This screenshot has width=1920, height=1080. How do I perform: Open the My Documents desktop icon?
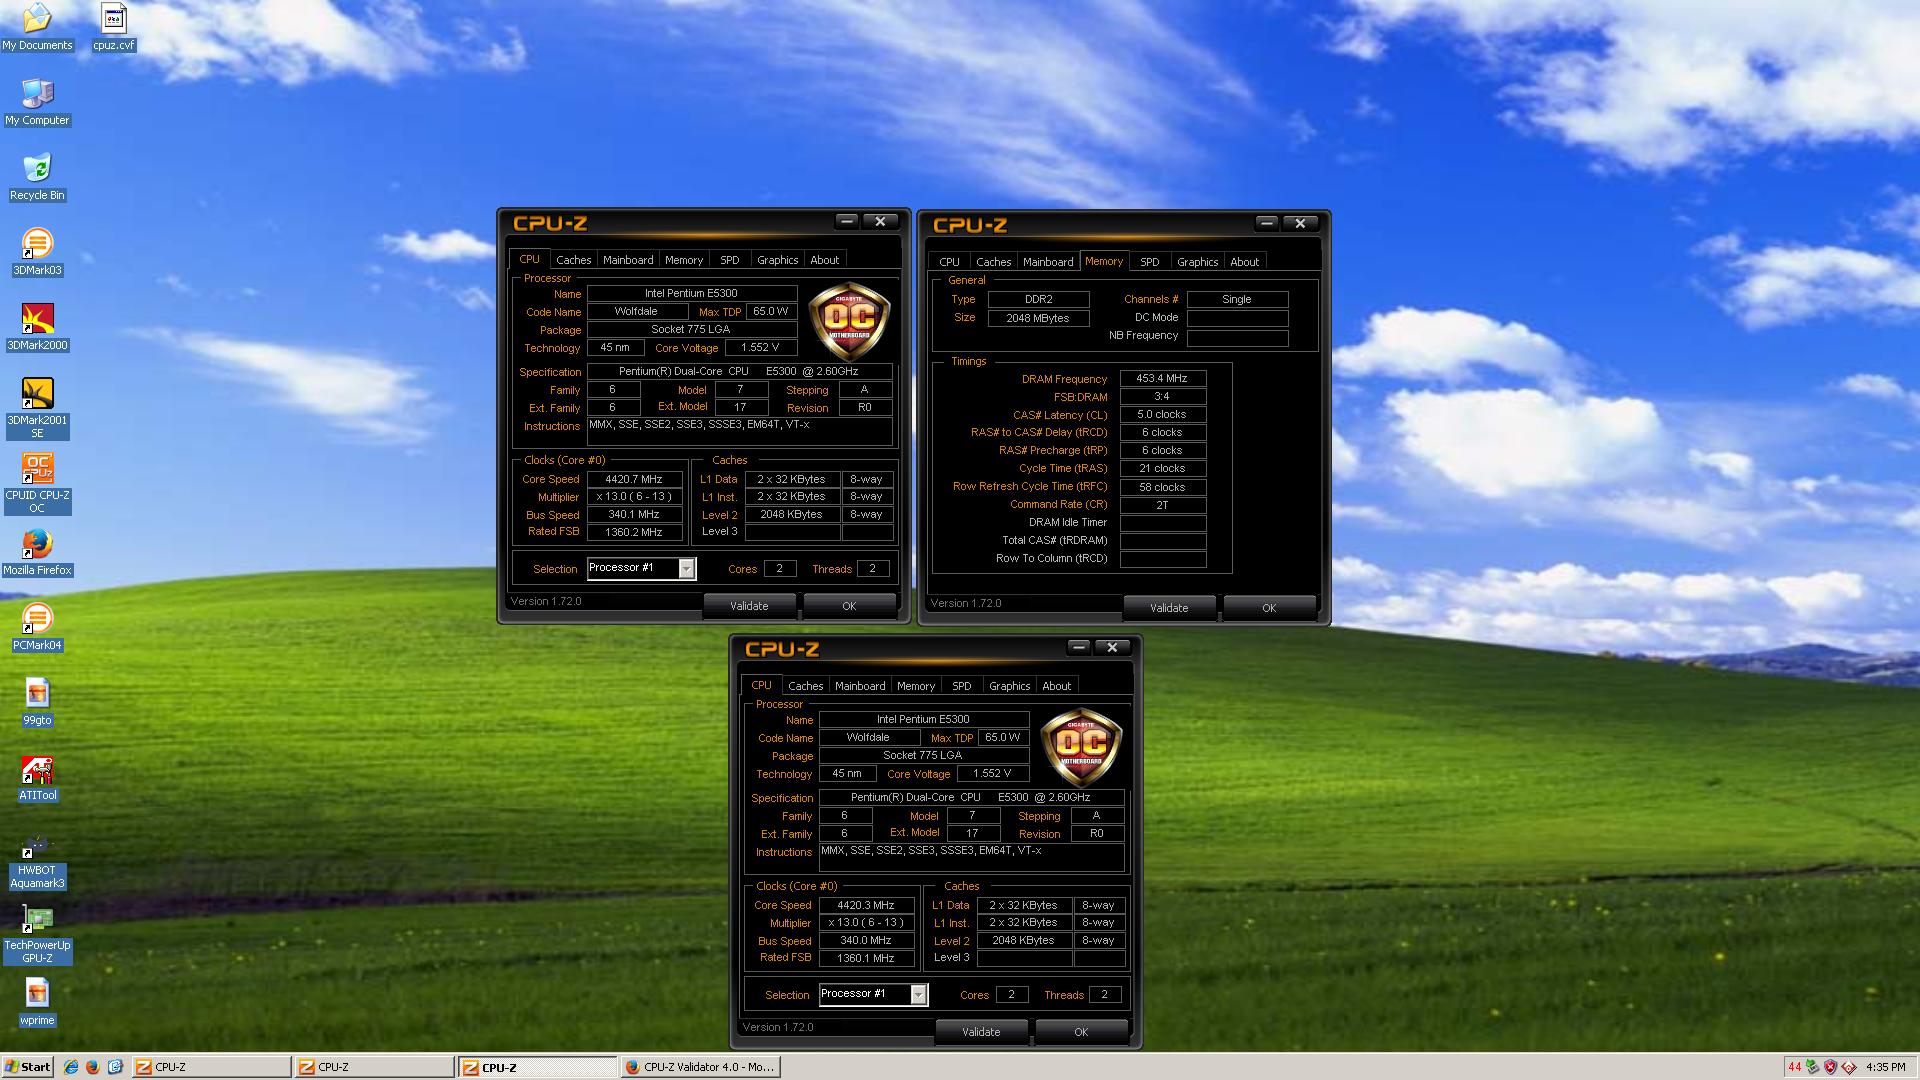pyautogui.click(x=37, y=27)
